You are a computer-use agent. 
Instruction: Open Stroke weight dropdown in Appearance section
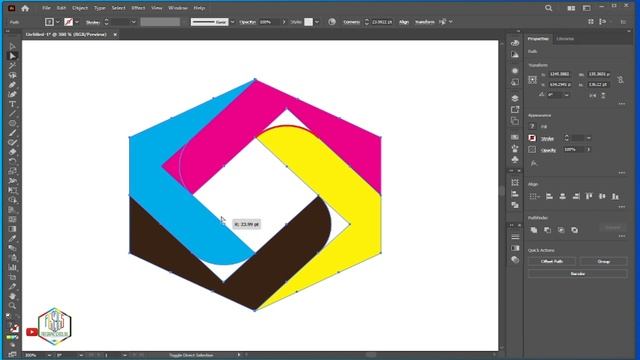click(589, 138)
